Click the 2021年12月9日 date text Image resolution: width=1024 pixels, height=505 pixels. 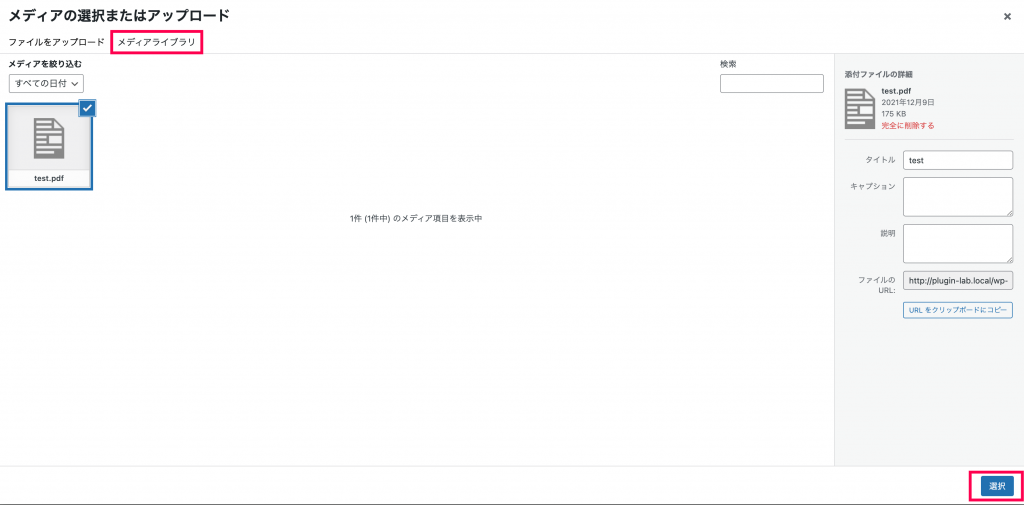908,103
